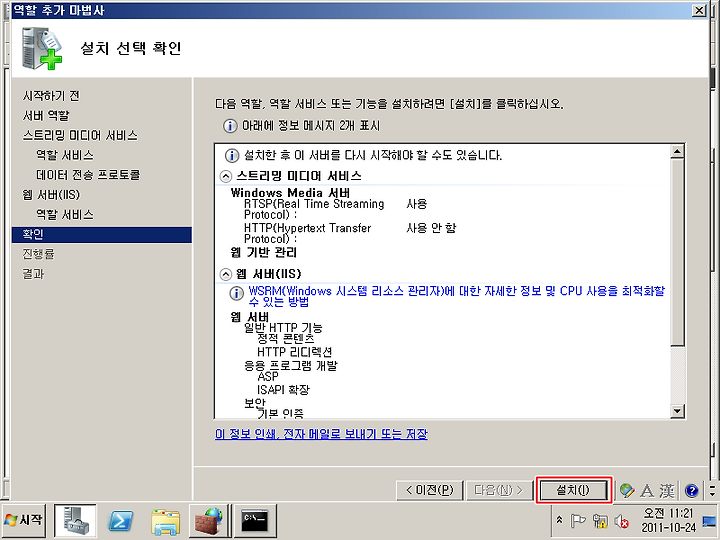Screen dimensions: 720x540
Task: Click scroll up arrow of summary list
Action: pos(677,152)
